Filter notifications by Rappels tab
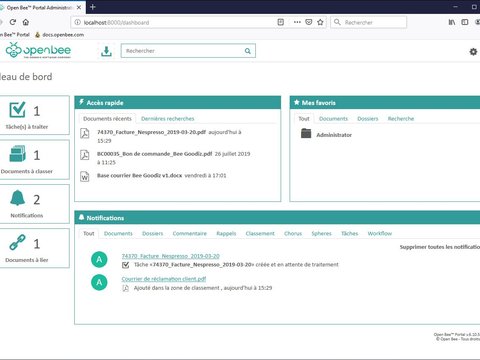The image size is (480, 360). tap(226, 233)
